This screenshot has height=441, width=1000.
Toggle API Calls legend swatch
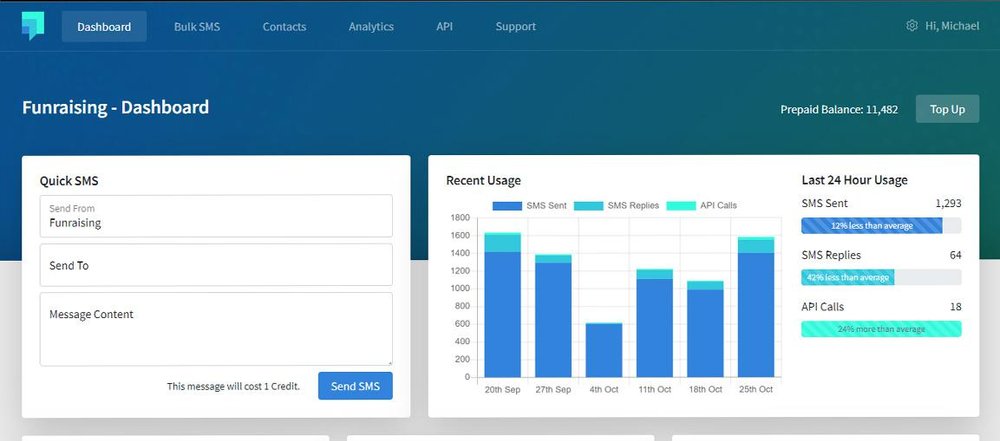click(x=681, y=206)
